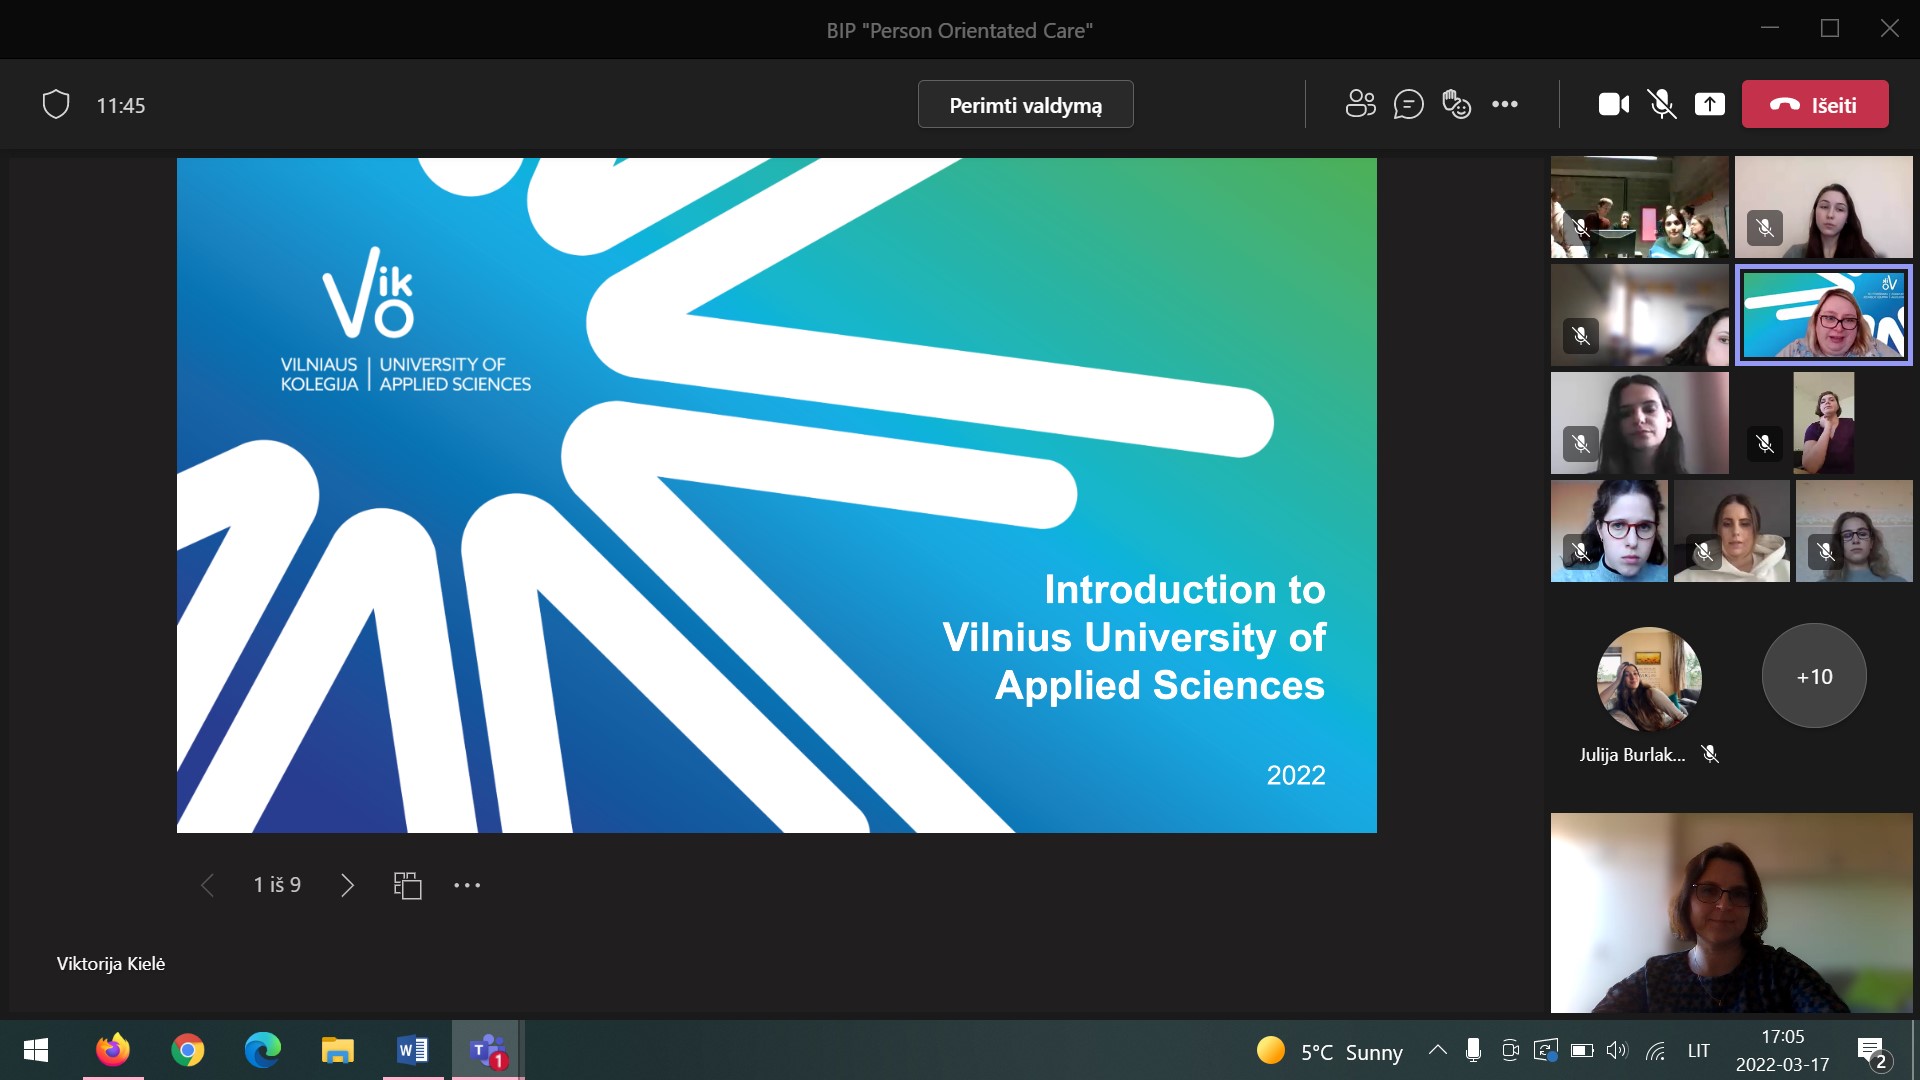Expand the +10 more participants bubble
1920x1080 pixels.
1813,676
